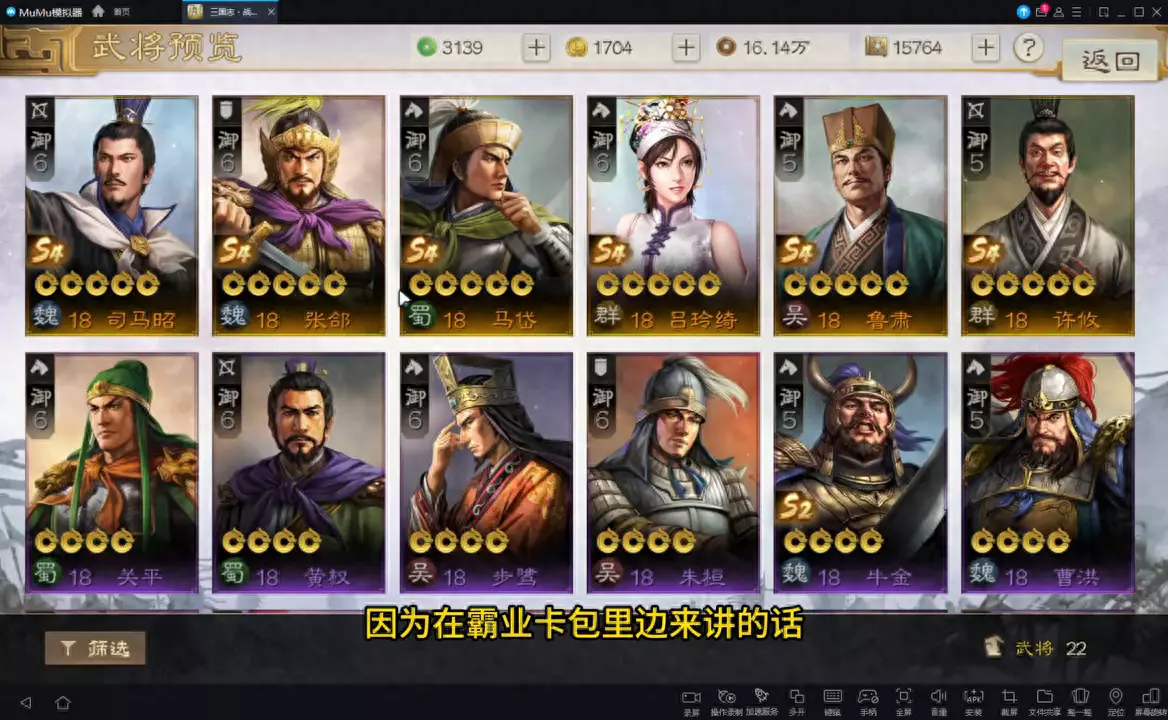The width and height of the screenshot is (1168, 720).
Task: Add resource with plus next to 15764
Action: 985,48
